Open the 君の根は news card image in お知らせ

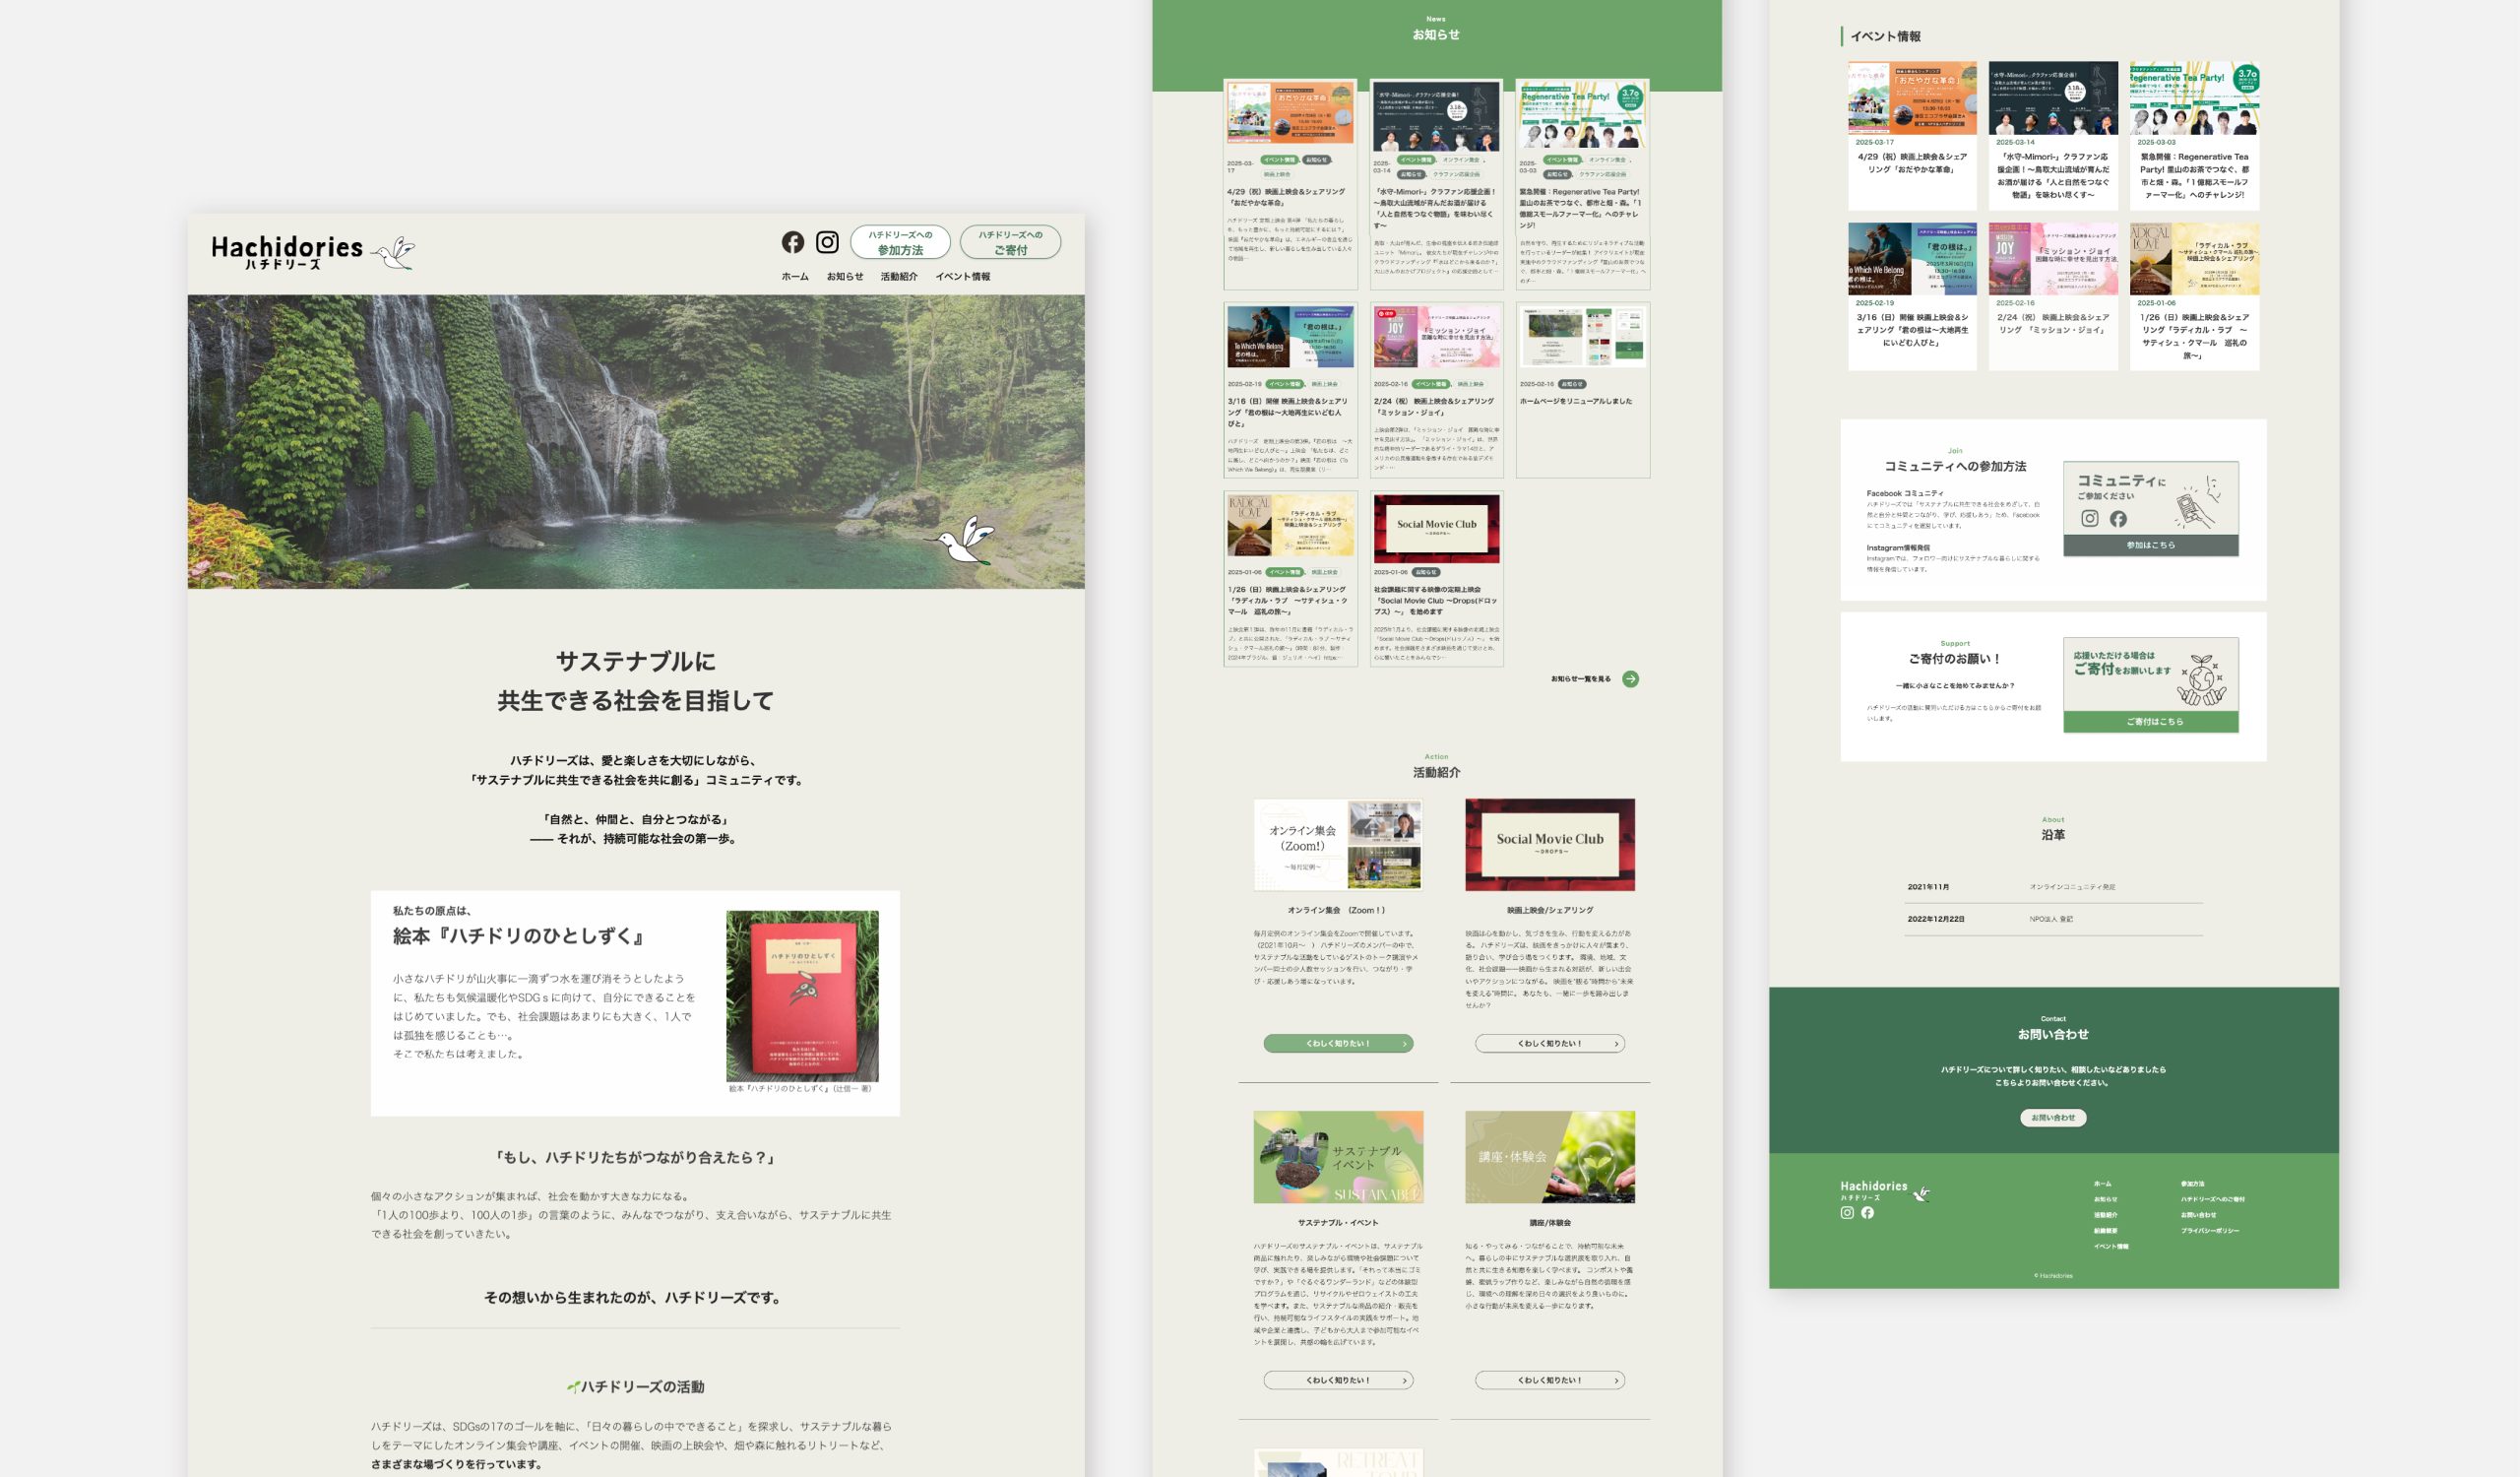click(x=1290, y=337)
